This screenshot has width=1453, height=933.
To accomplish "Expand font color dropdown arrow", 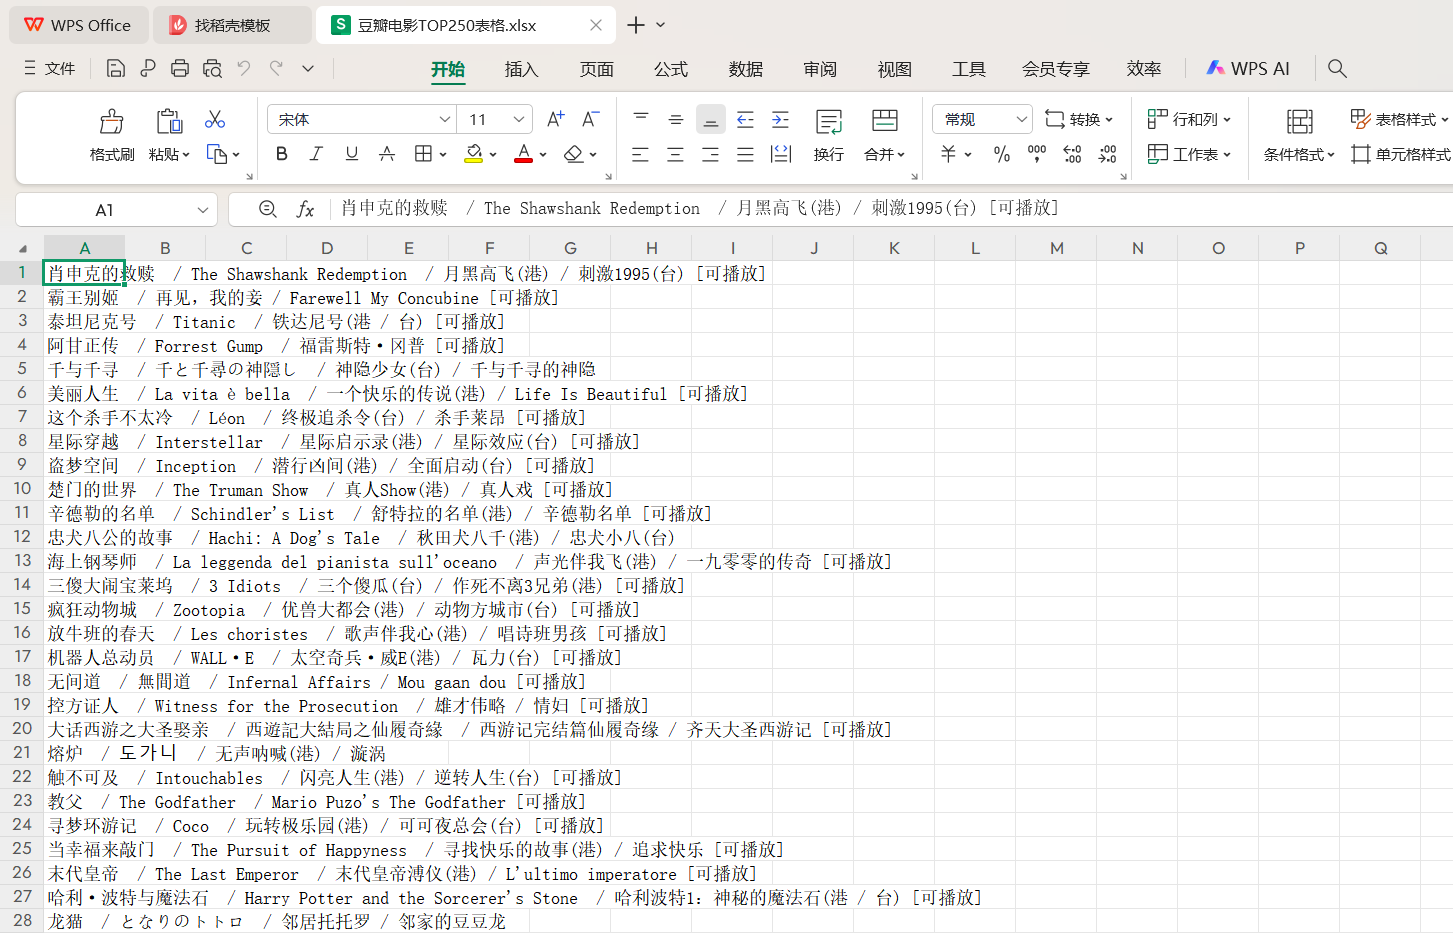I will (543, 155).
